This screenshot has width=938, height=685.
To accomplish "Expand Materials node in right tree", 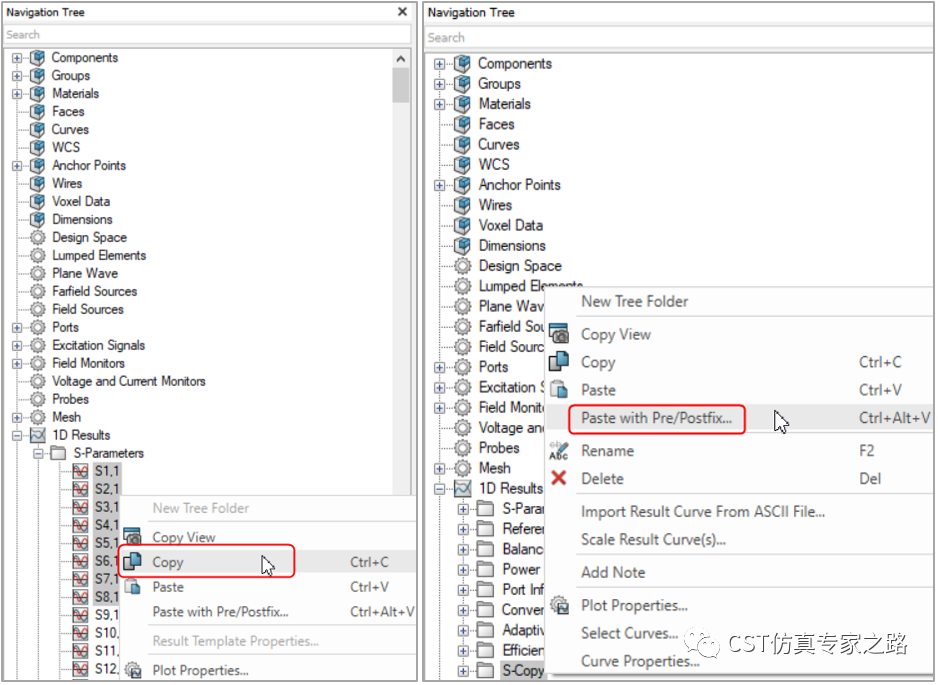I will 440,104.
